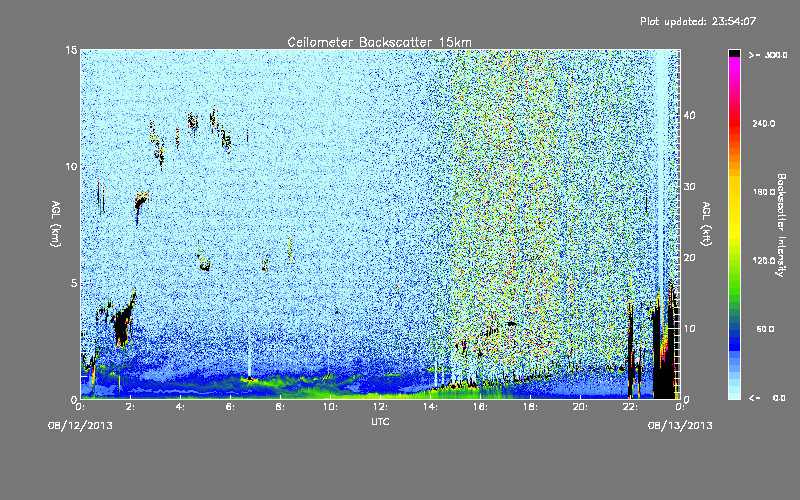
Task: Pick the black top segment of the colorbar
Action: tap(734, 53)
